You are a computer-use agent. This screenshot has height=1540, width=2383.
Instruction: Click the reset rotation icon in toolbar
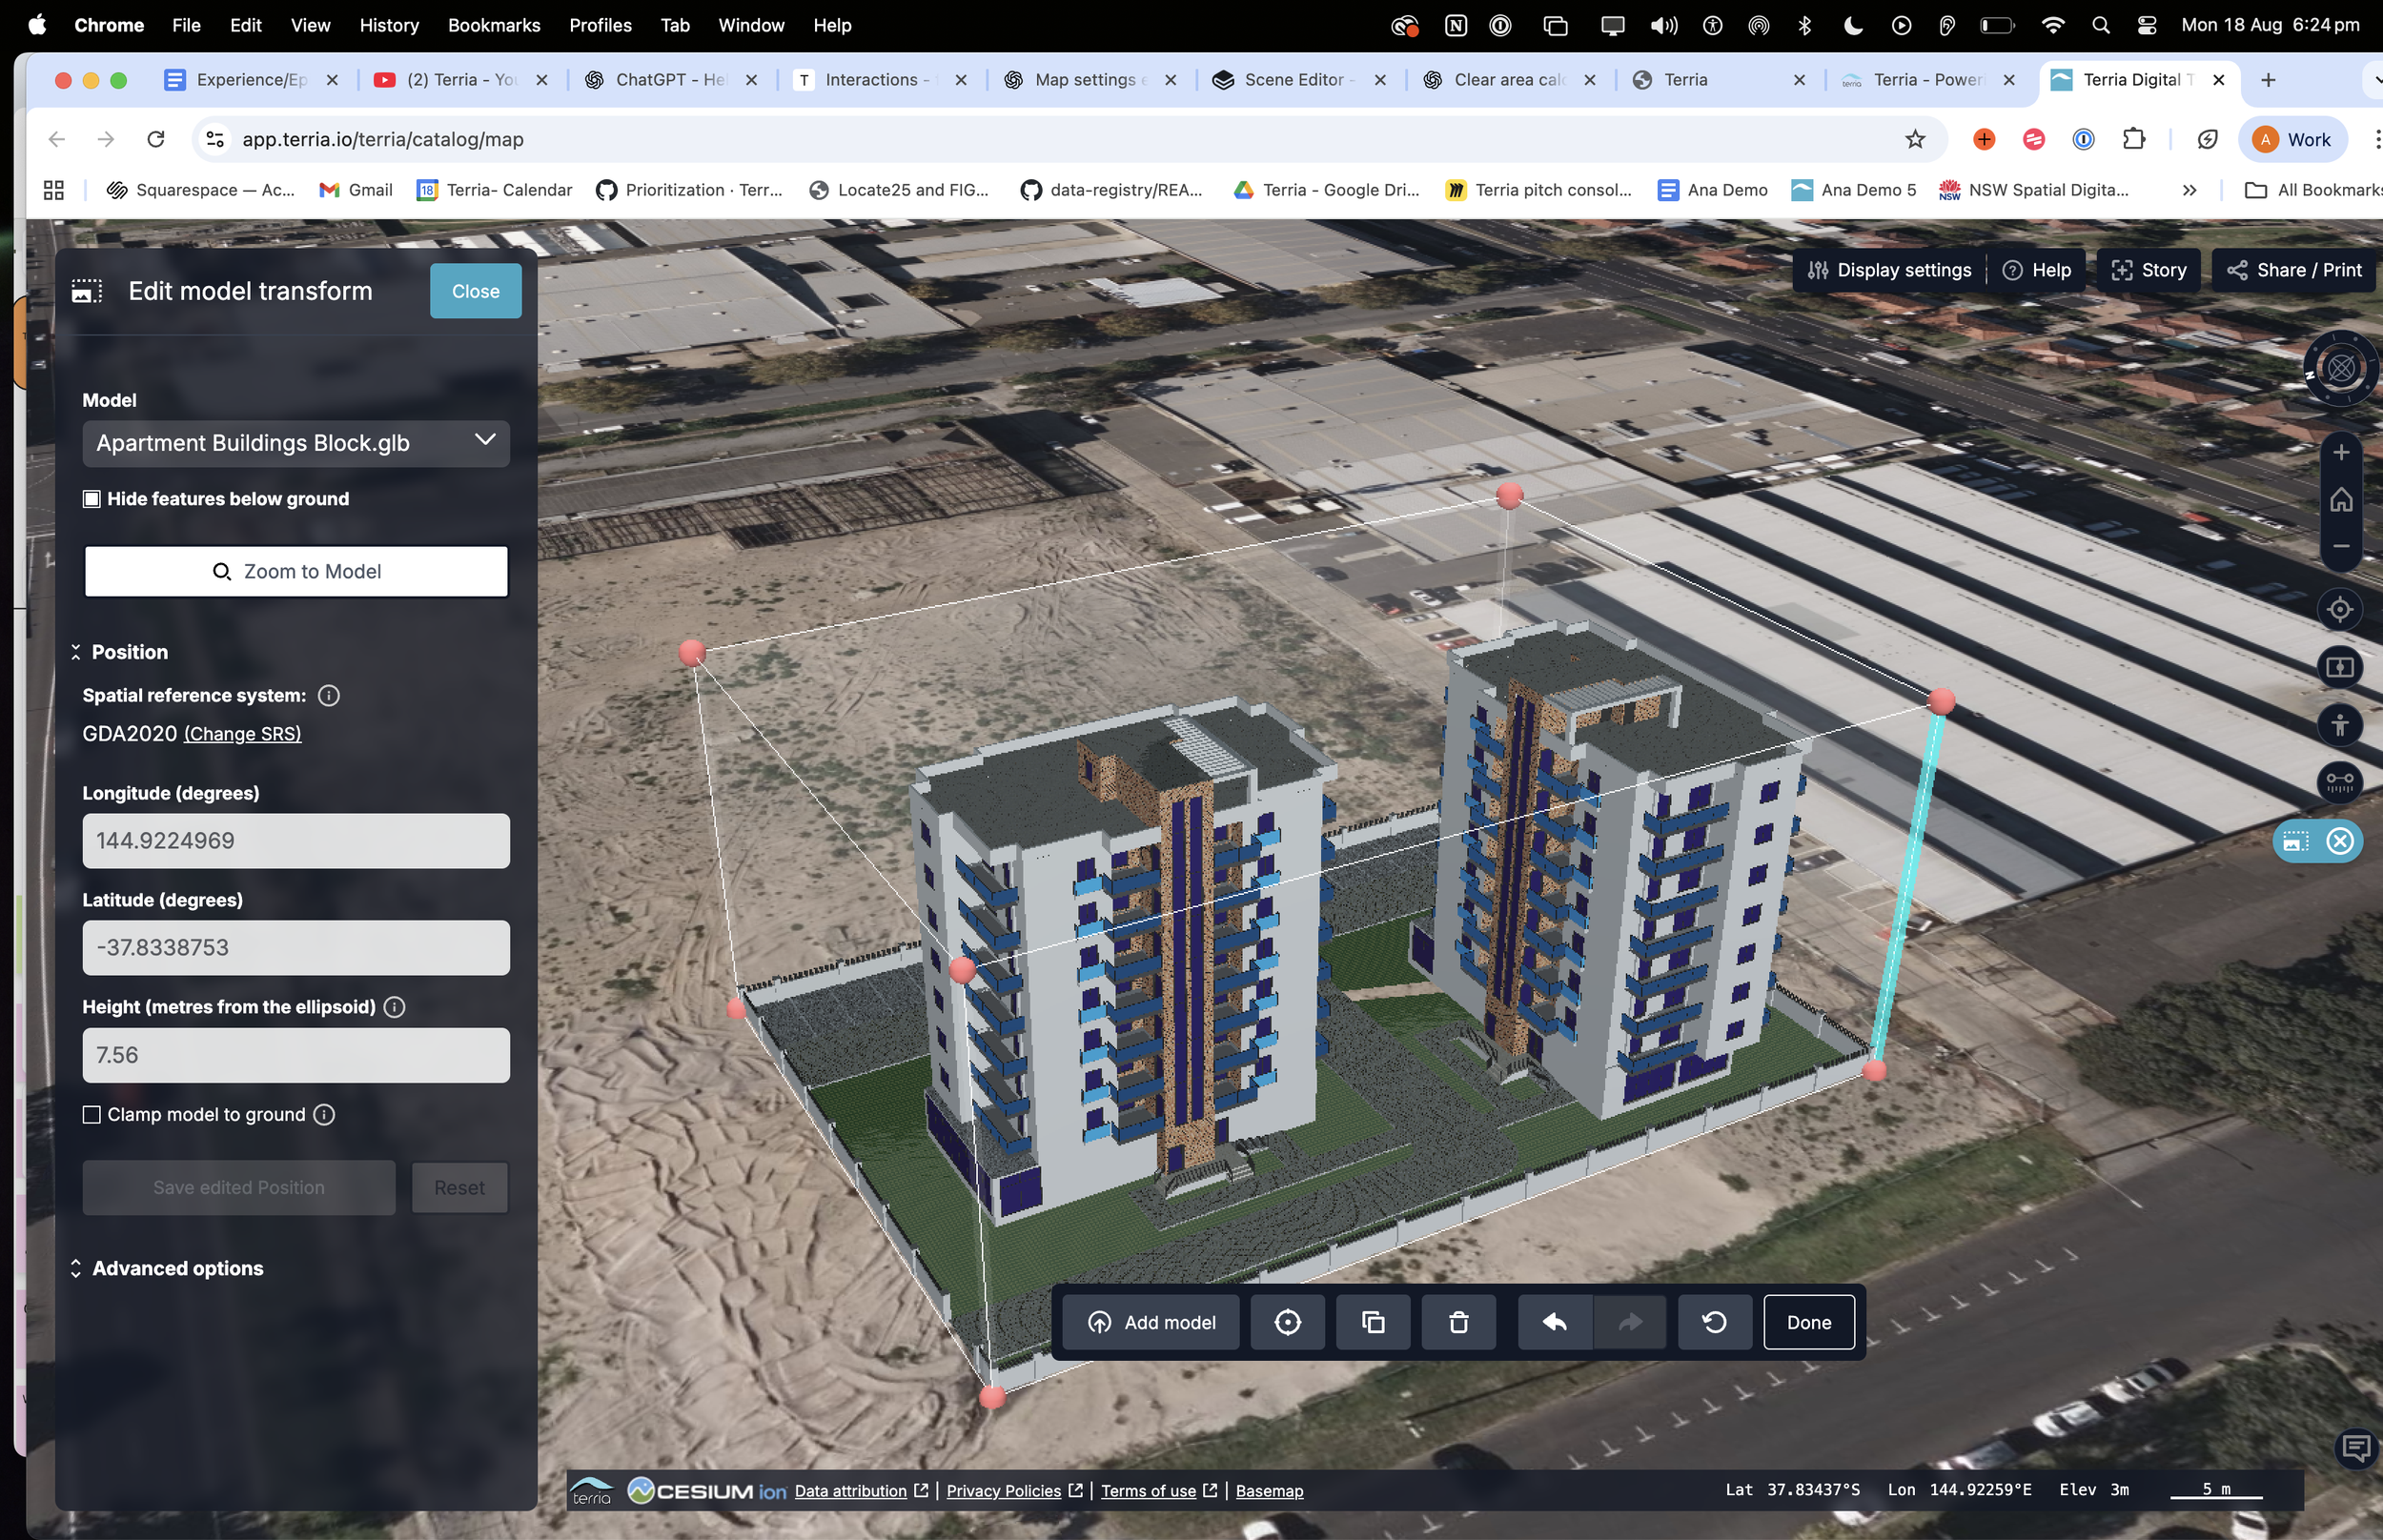(1714, 1322)
